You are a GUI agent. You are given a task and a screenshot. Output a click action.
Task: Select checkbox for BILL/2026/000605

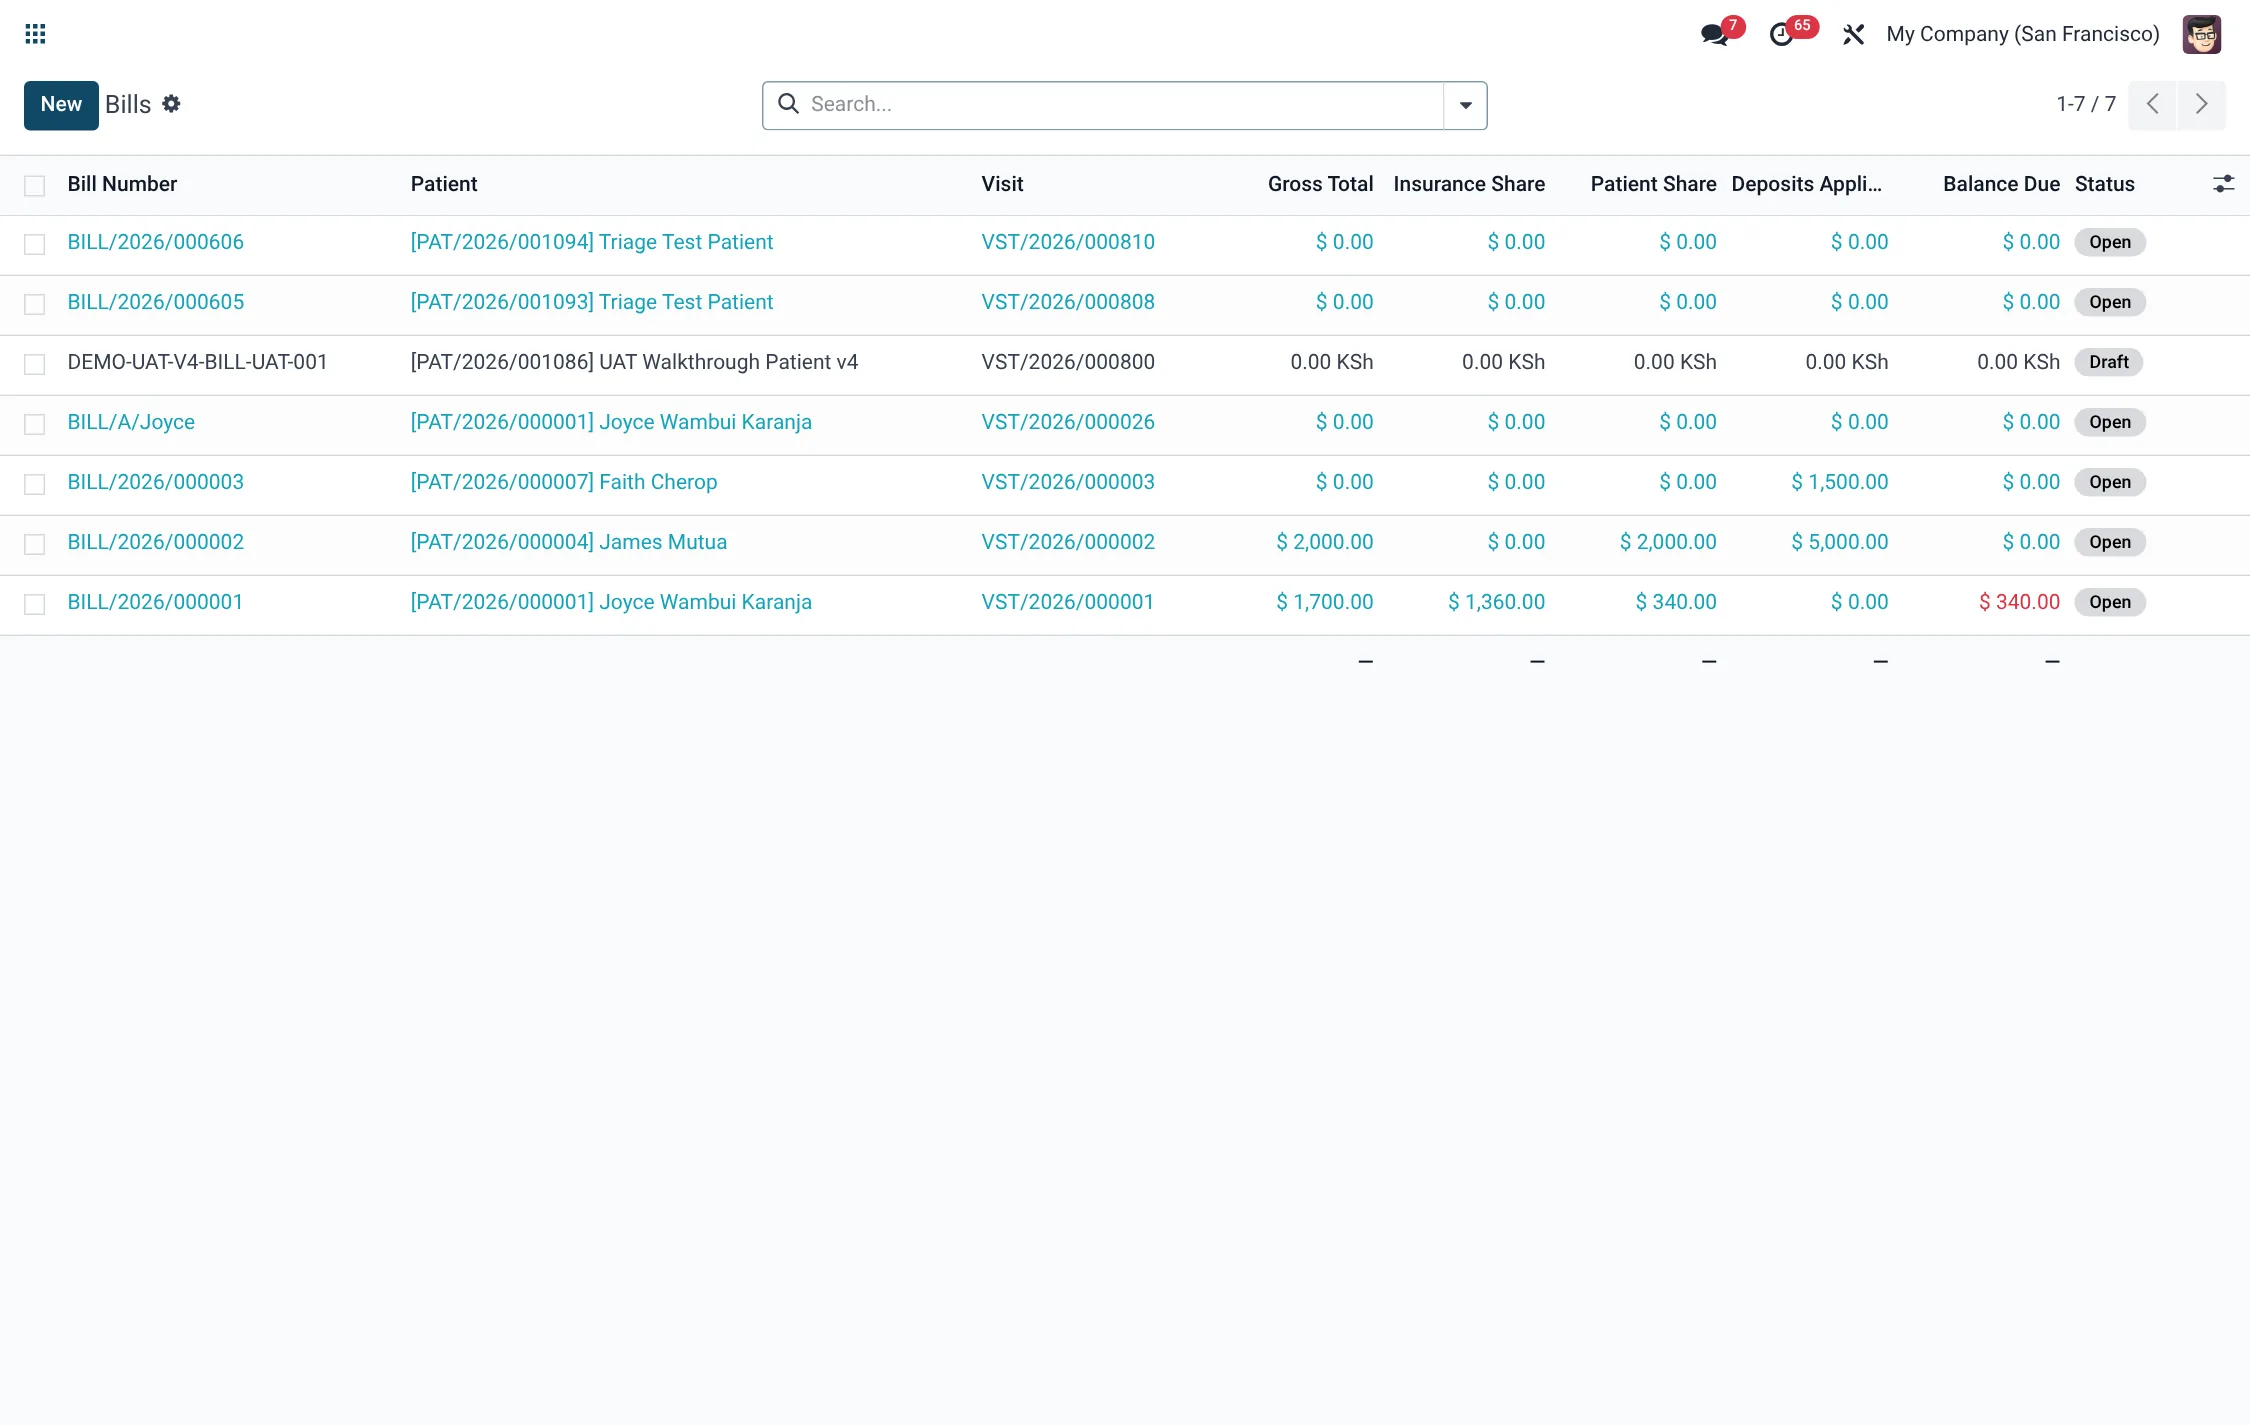coord(35,304)
